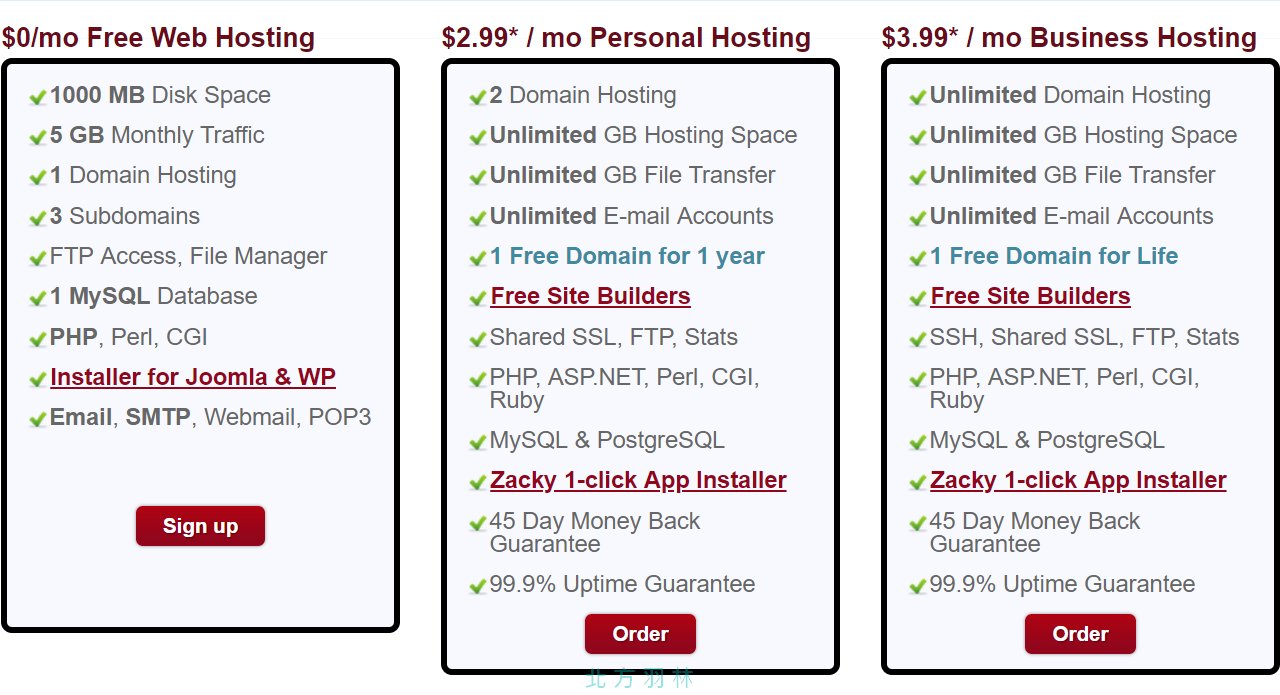This screenshot has width=1280, height=695.
Task: Click checkmark next to Personal plan 99.9% Uptime Guarantee
Action: [x=478, y=586]
